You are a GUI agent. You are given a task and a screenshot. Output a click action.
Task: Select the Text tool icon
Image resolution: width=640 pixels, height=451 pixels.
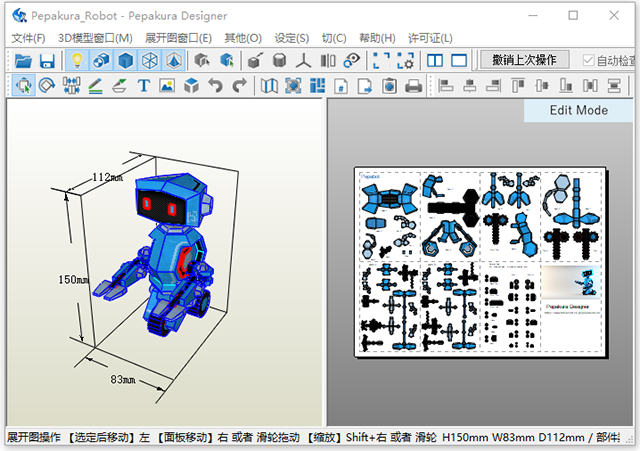(143, 86)
